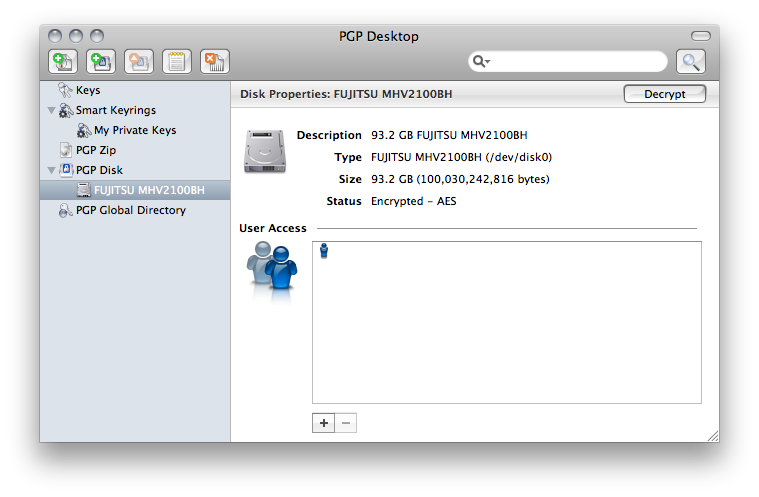Select the user entry in access list
This screenshot has height=497, width=759.
coord(324,251)
